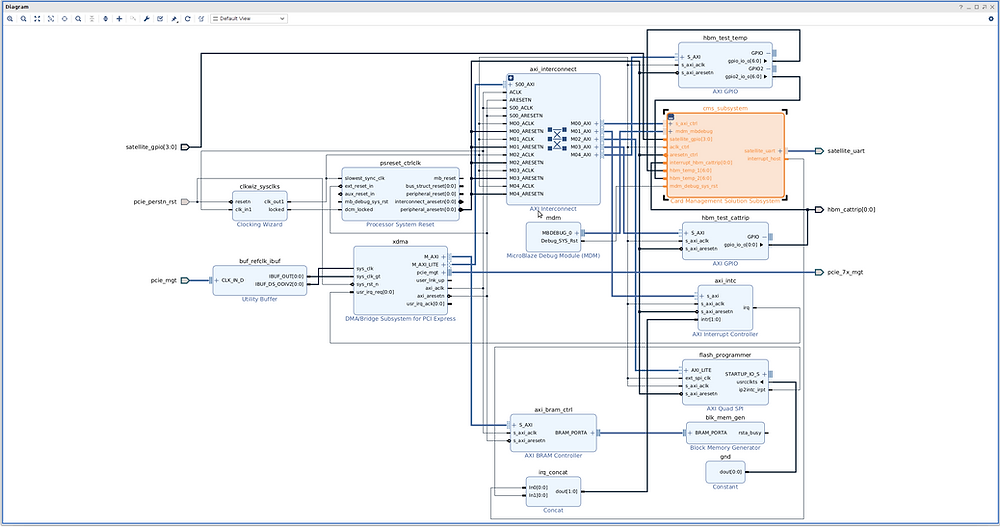Click the interrupt_host pin on cms_subsystem

(764, 159)
